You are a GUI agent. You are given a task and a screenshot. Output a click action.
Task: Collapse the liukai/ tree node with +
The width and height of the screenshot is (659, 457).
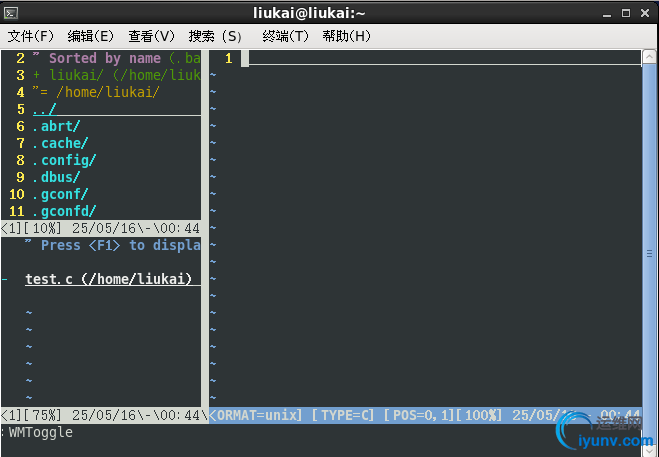pyautogui.click(x=37, y=75)
